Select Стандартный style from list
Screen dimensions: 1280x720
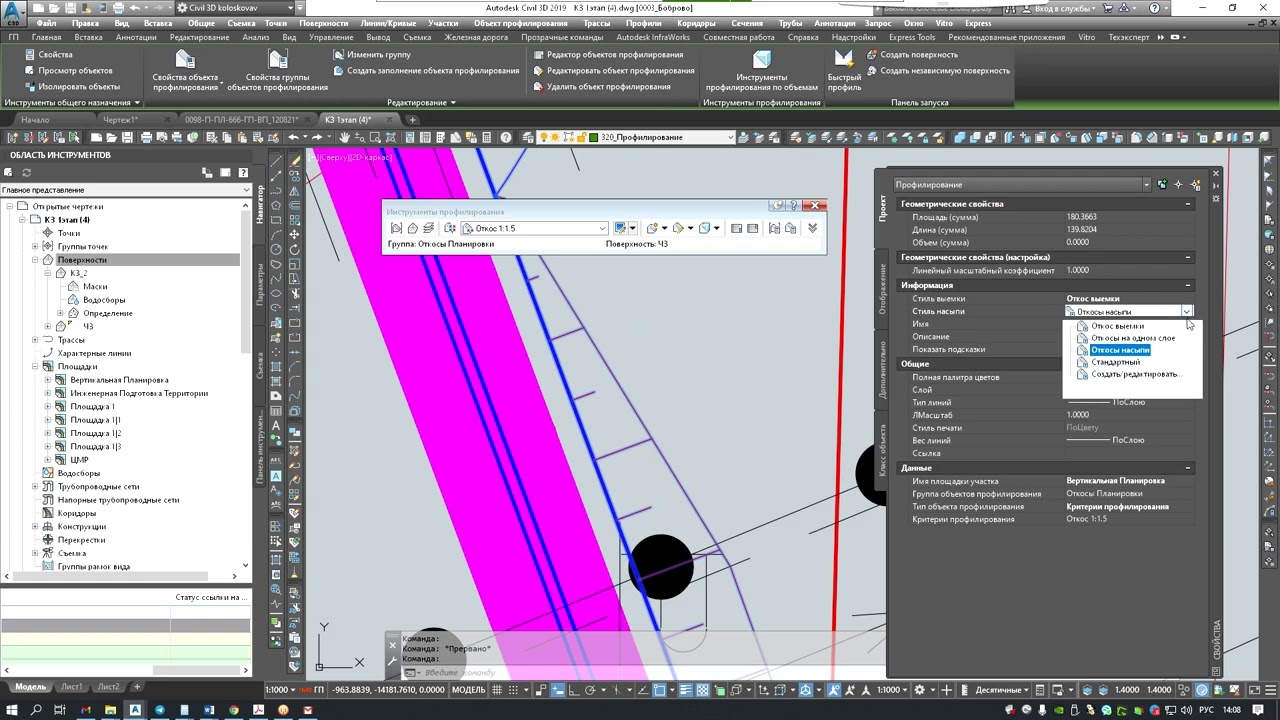pyautogui.click(x=1115, y=362)
